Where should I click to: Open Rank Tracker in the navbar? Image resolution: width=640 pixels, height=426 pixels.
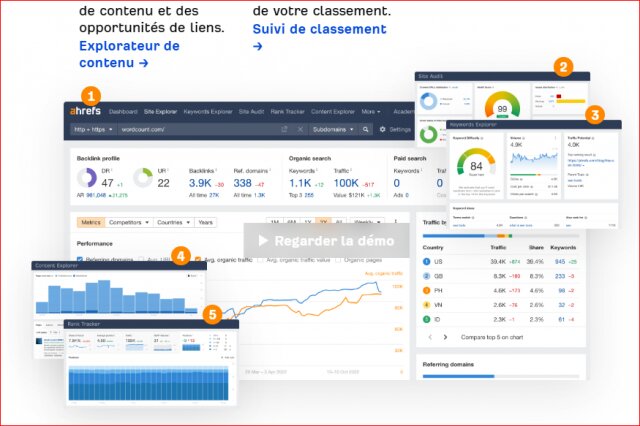pos(287,111)
